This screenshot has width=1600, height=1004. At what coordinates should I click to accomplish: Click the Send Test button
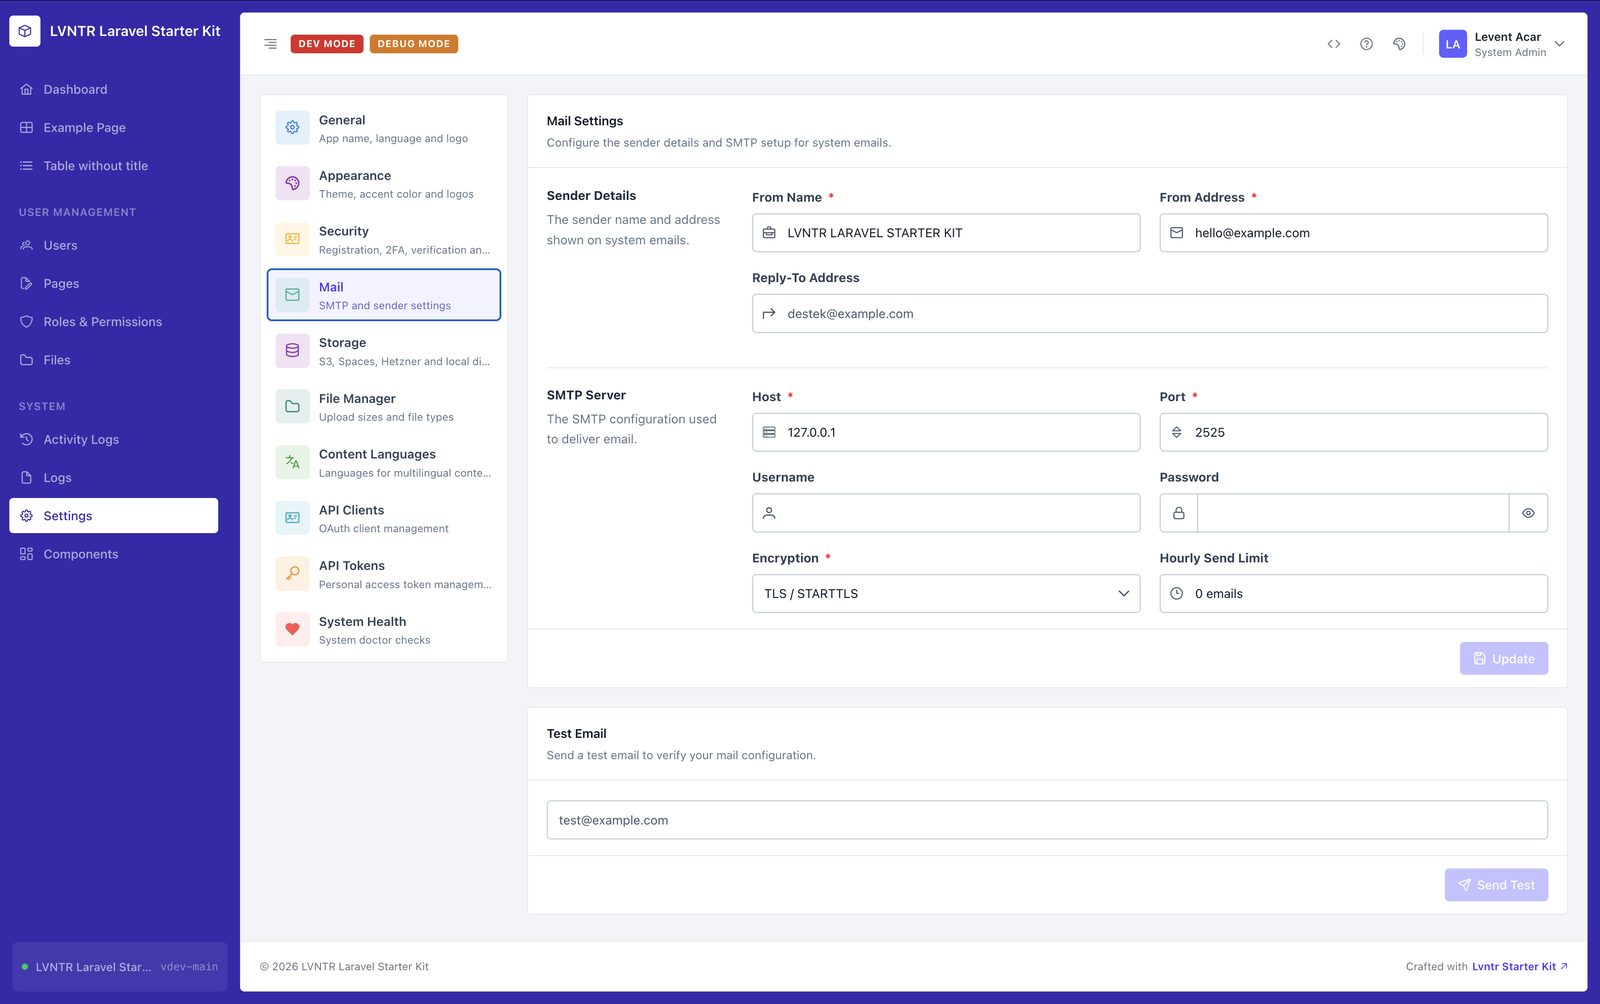click(x=1496, y=885)
